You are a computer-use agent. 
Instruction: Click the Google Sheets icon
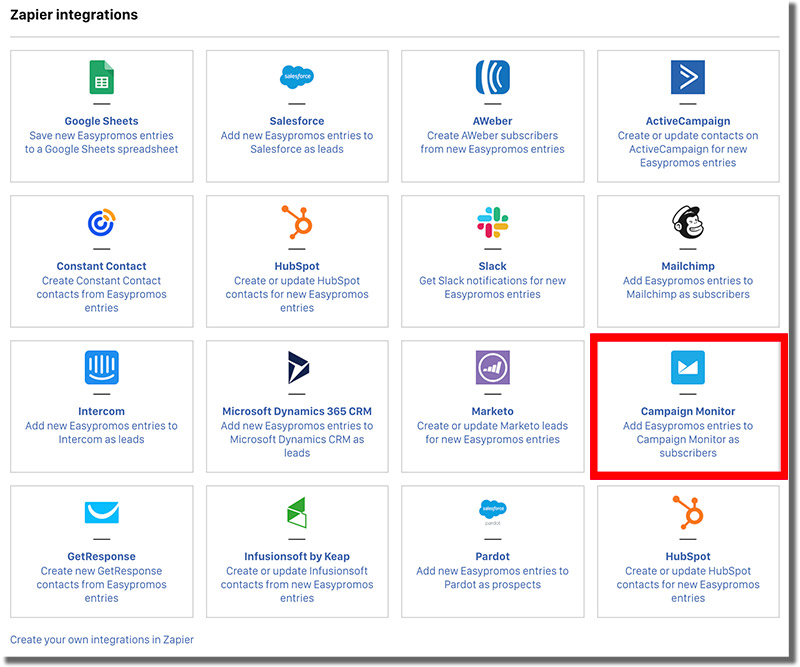click(102, 77)
